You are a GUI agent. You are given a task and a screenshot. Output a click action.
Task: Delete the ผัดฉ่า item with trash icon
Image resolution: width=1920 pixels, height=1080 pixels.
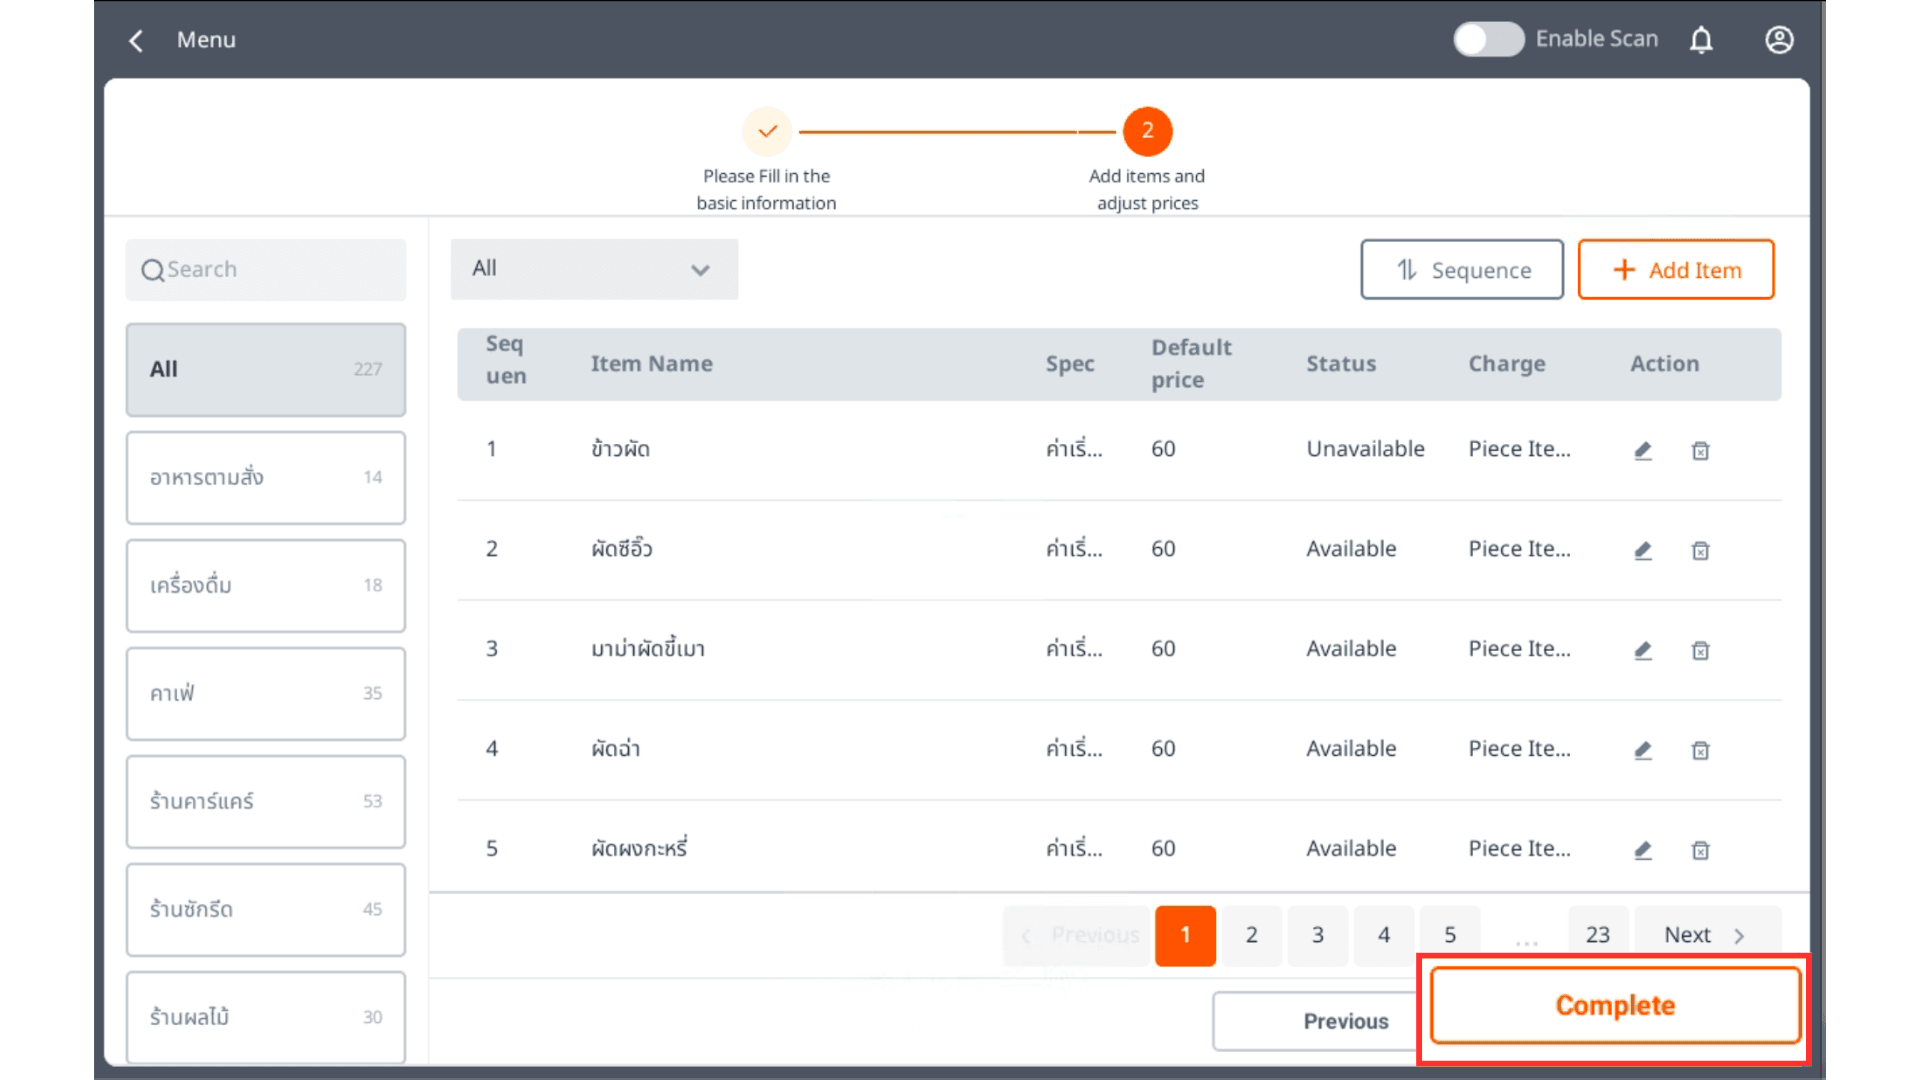(x=1700, y=750)
